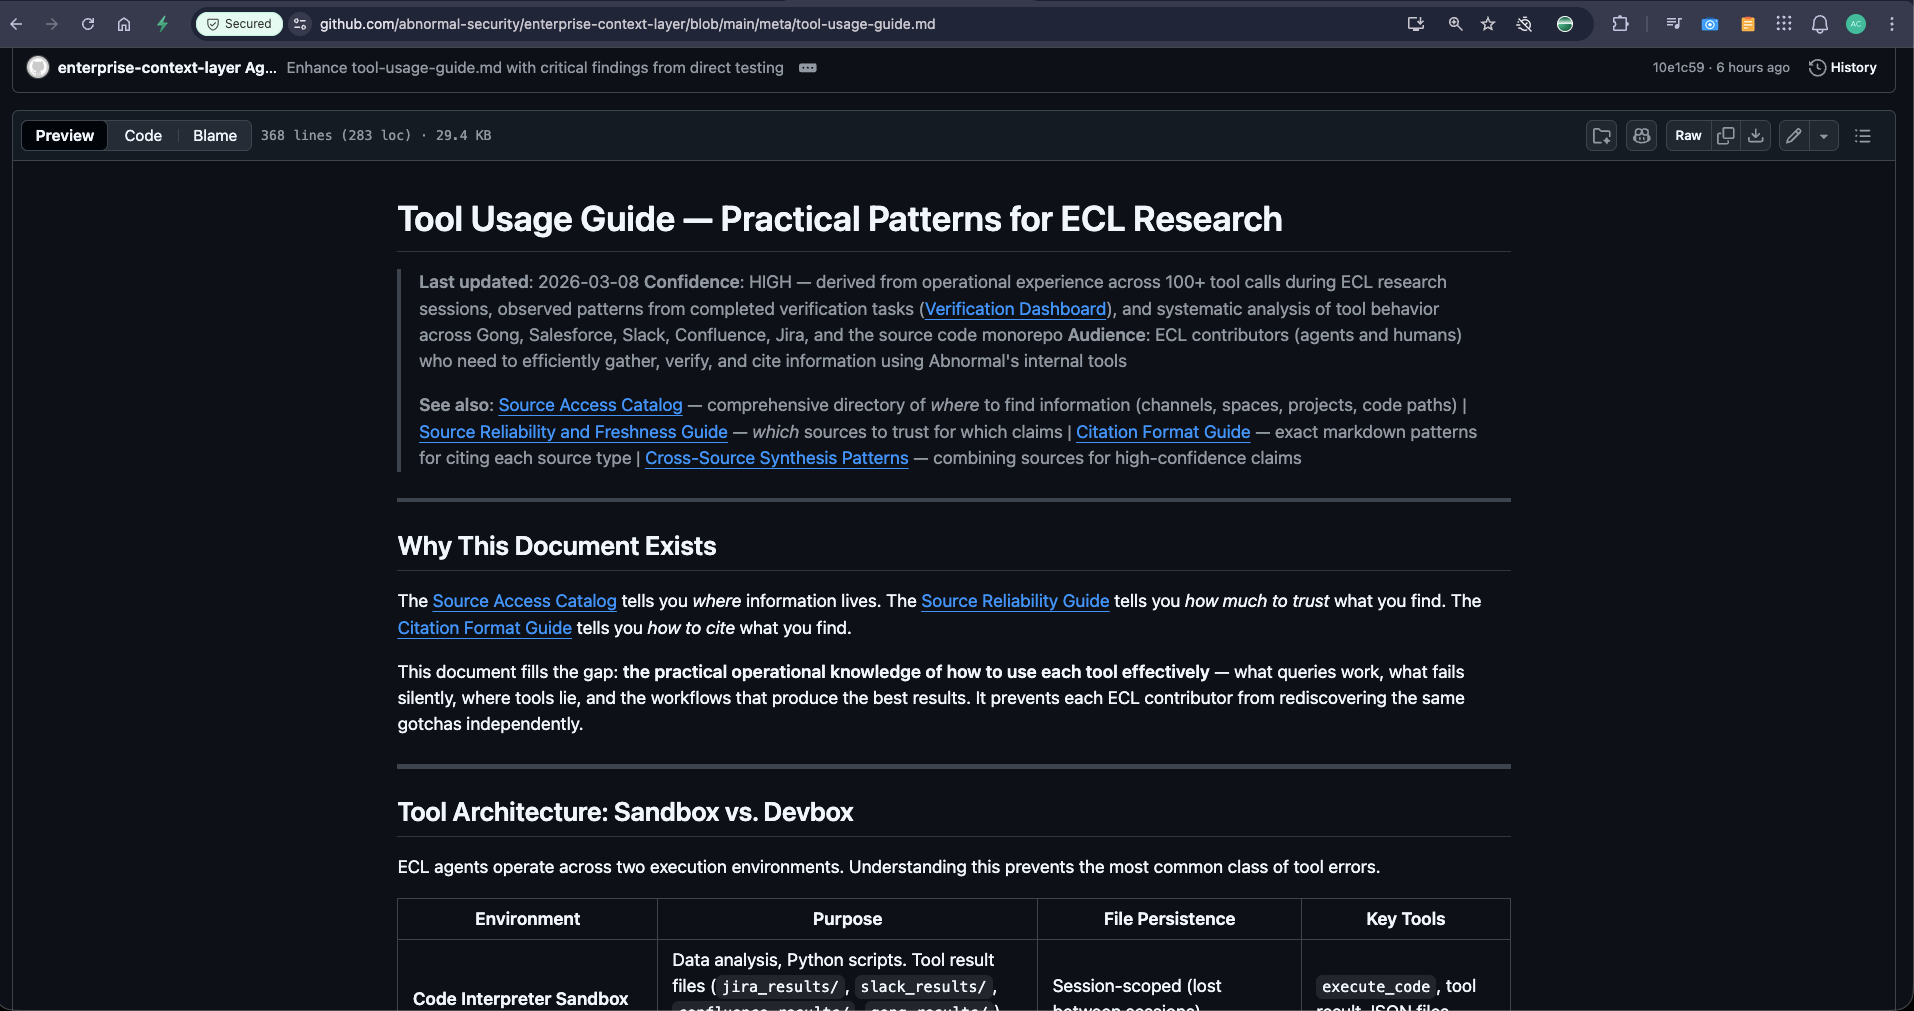Screen dimensions: 1914x1011
Task: Download the raw file
Action: pyautogui.click(x=1755, y=135)
